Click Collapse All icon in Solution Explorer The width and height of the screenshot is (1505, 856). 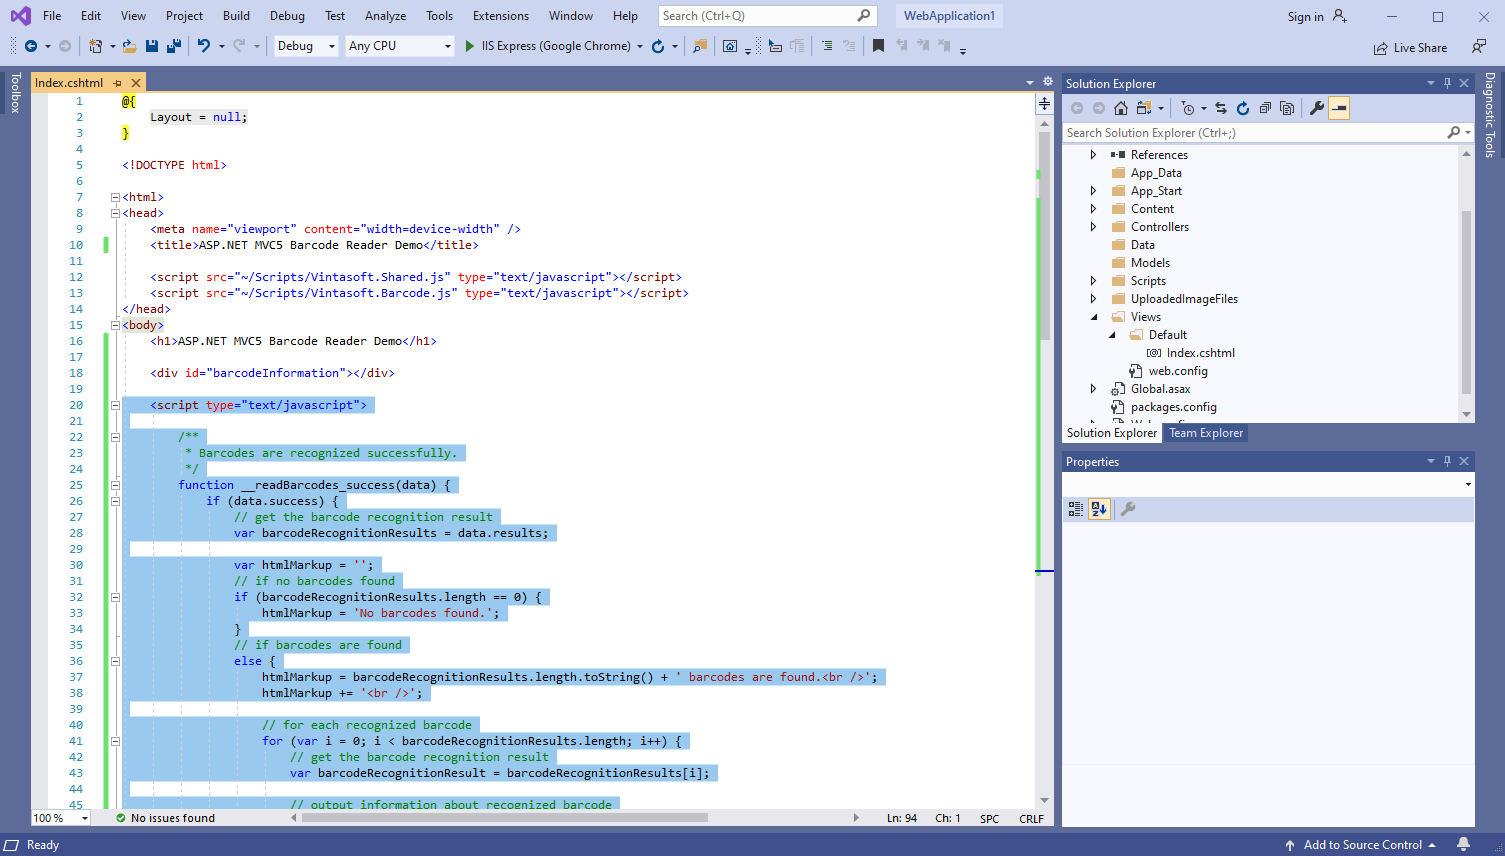[x=1265, y=108]
